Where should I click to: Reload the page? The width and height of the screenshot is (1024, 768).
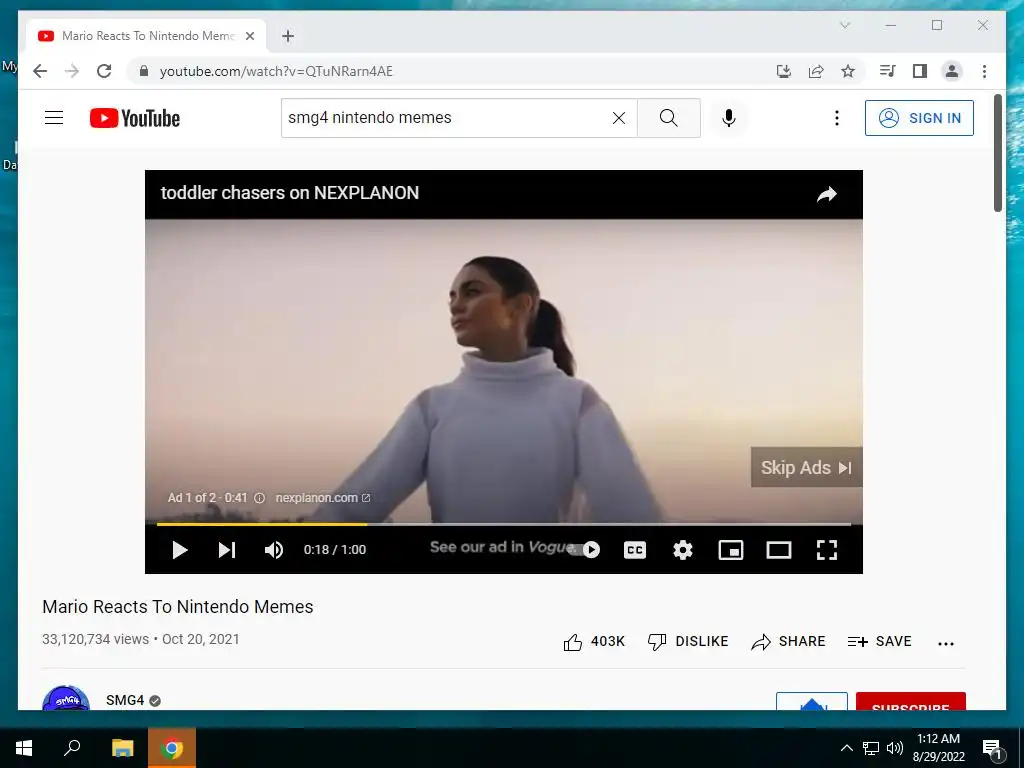click(x=104, y=71)
